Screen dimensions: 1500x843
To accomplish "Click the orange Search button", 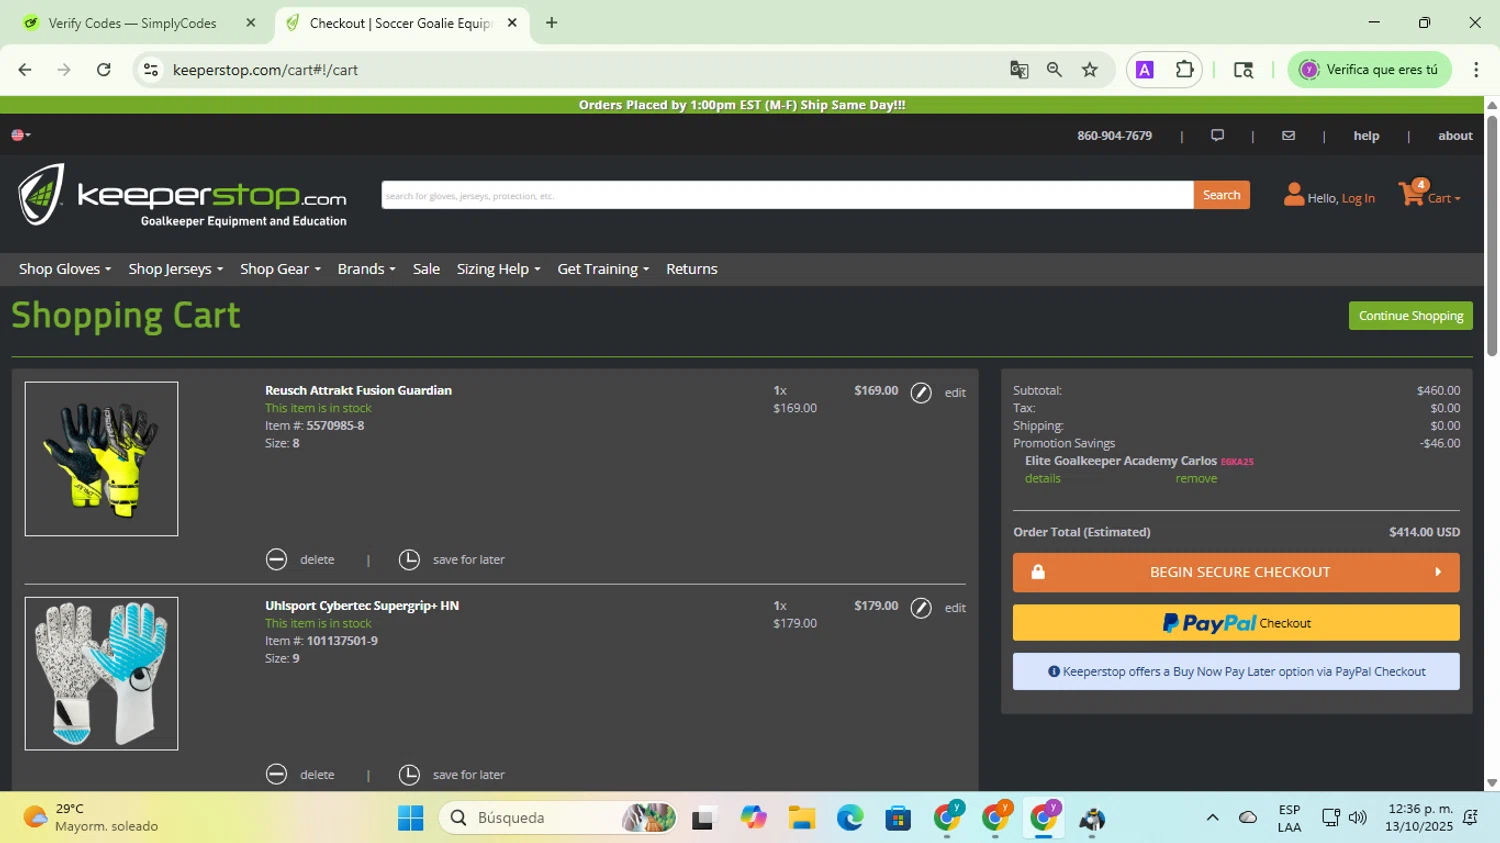I will click(1221, 195).
